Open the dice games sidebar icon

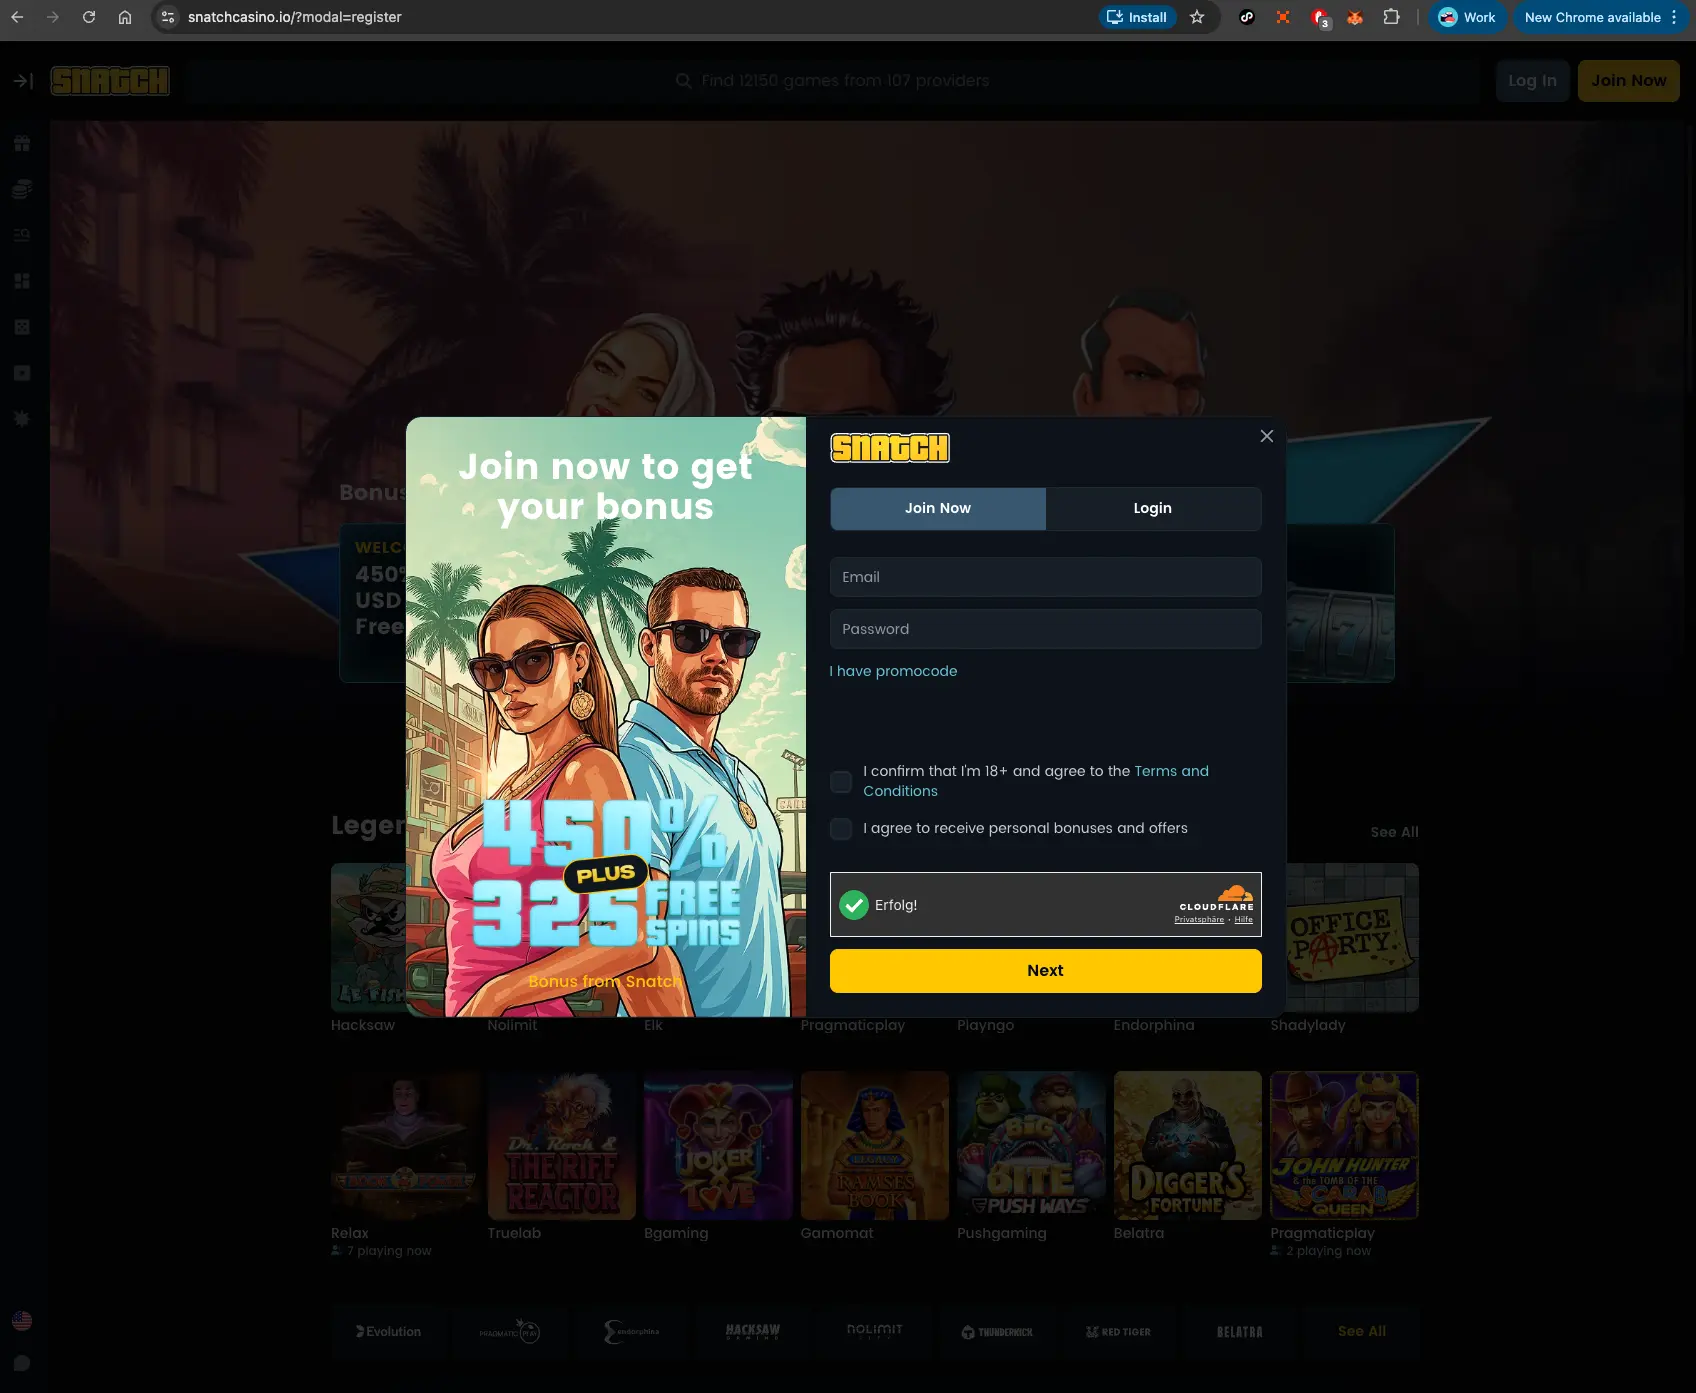click(22, 327)
